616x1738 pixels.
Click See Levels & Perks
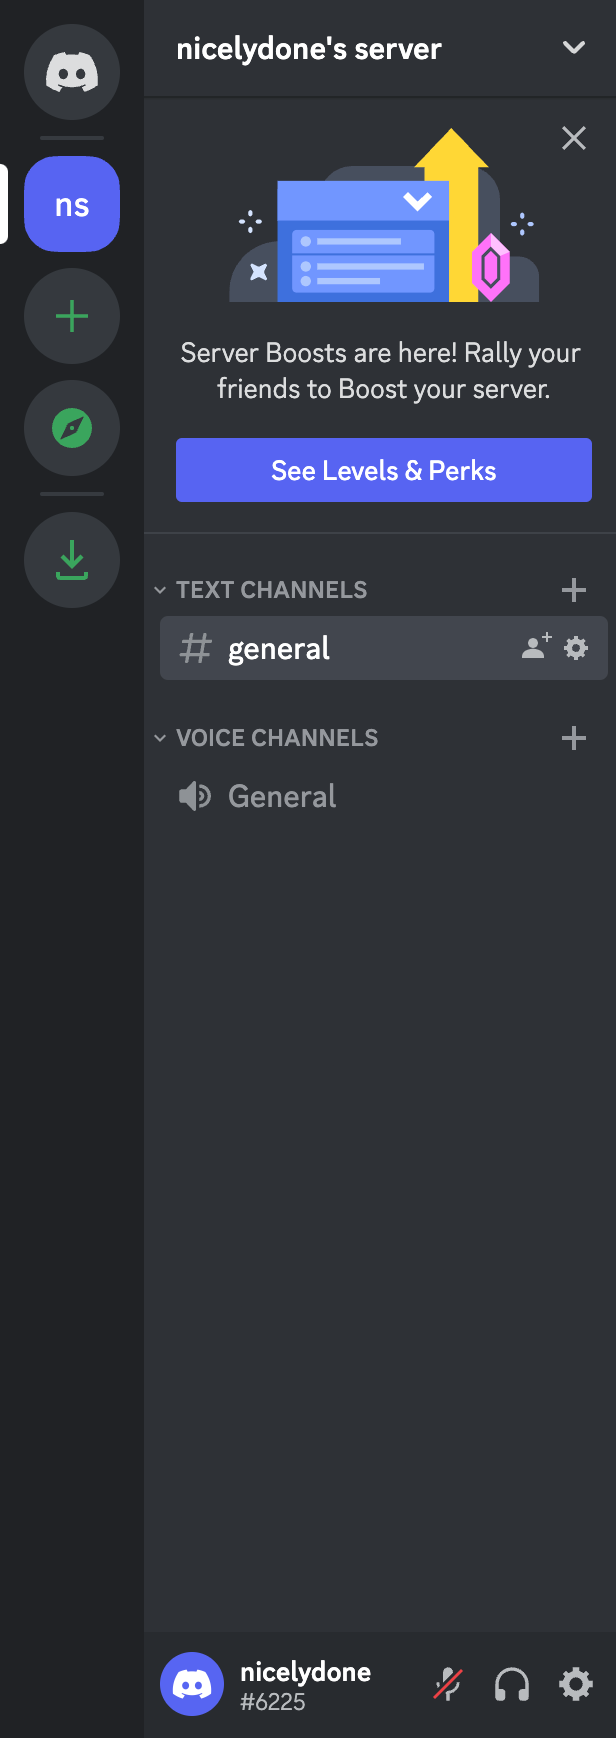point(383,470)
